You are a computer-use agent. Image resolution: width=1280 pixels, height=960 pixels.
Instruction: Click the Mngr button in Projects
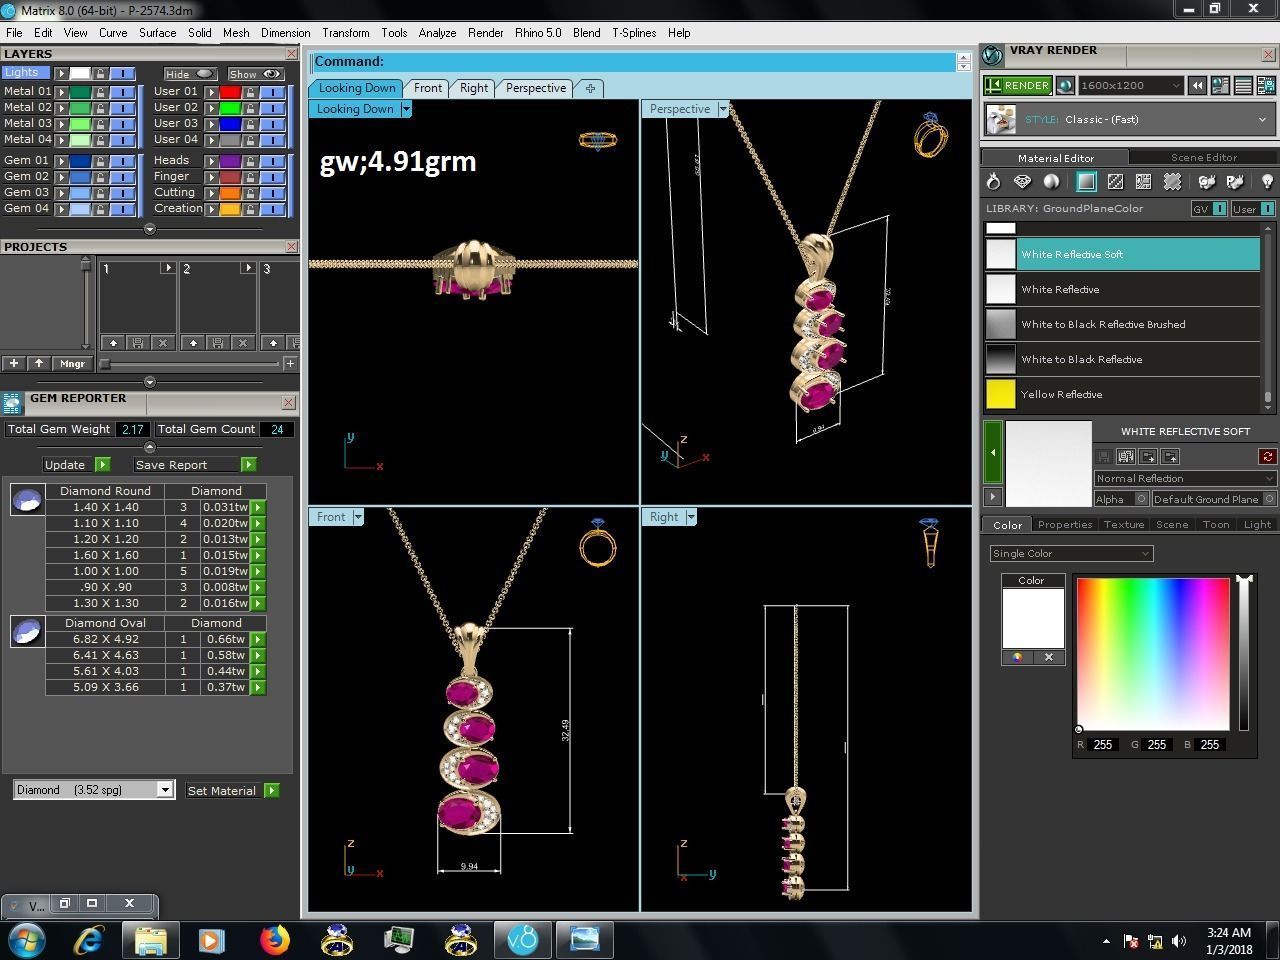(72, 363)
